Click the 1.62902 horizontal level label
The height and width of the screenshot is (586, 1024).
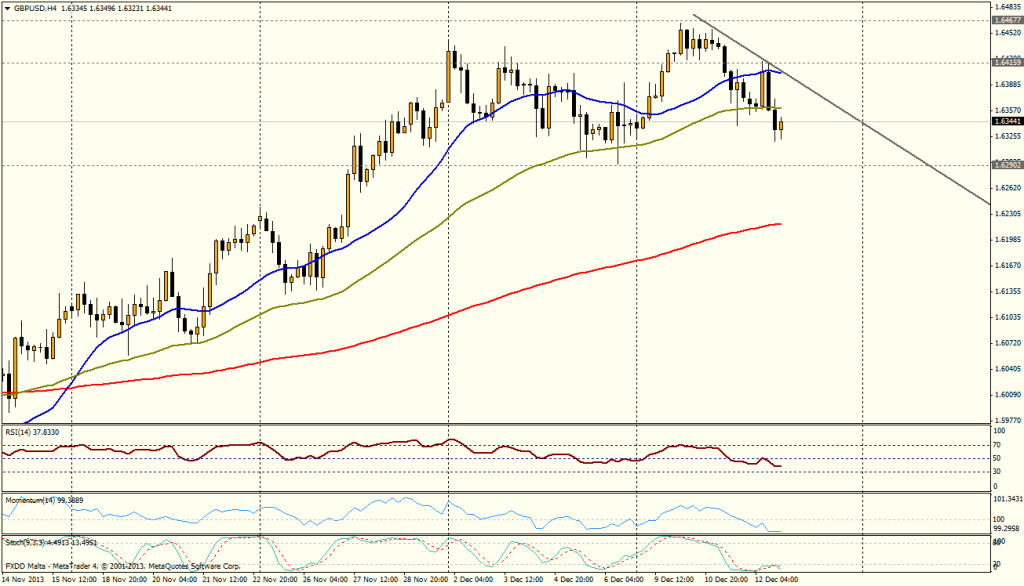[x=1005, y=164]
